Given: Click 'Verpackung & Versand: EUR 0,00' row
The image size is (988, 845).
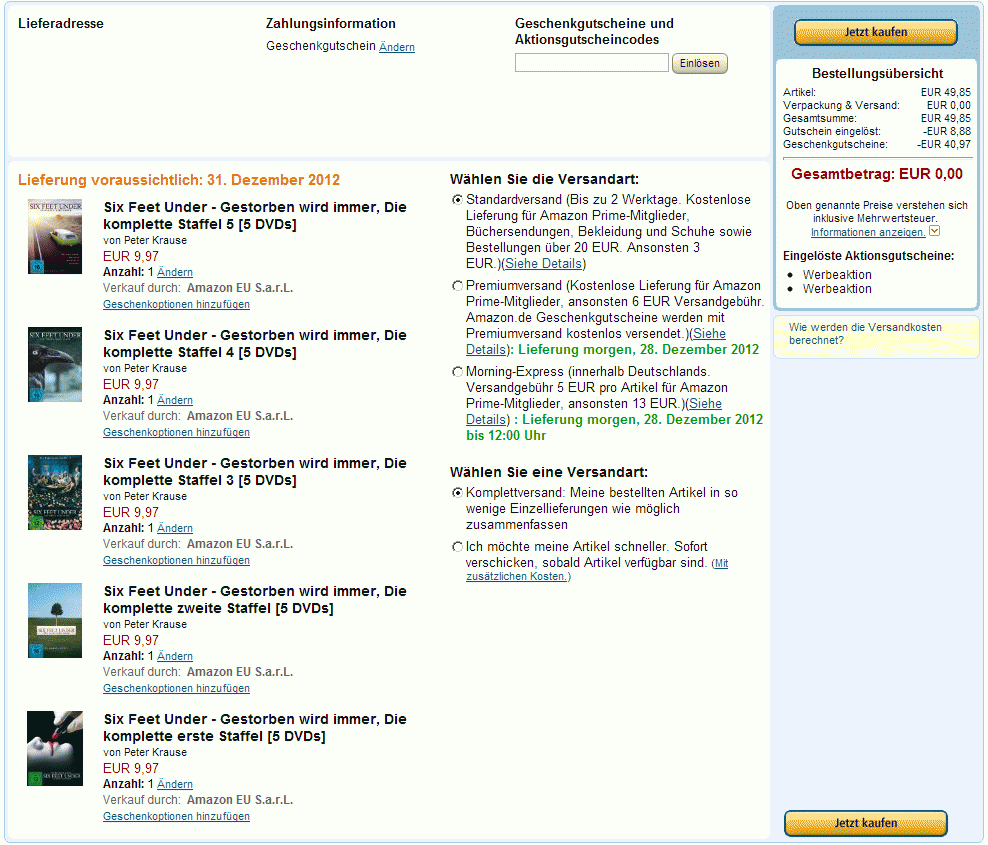Looking at the screenshot, I should [876, 105].
